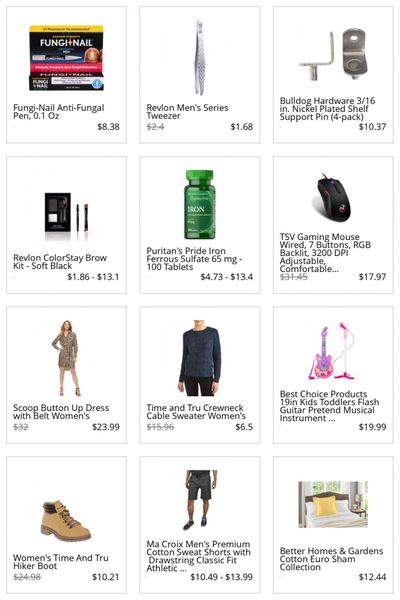
Task: Click the $23.99 price on Scoop dress
Action: coord(106,427)
